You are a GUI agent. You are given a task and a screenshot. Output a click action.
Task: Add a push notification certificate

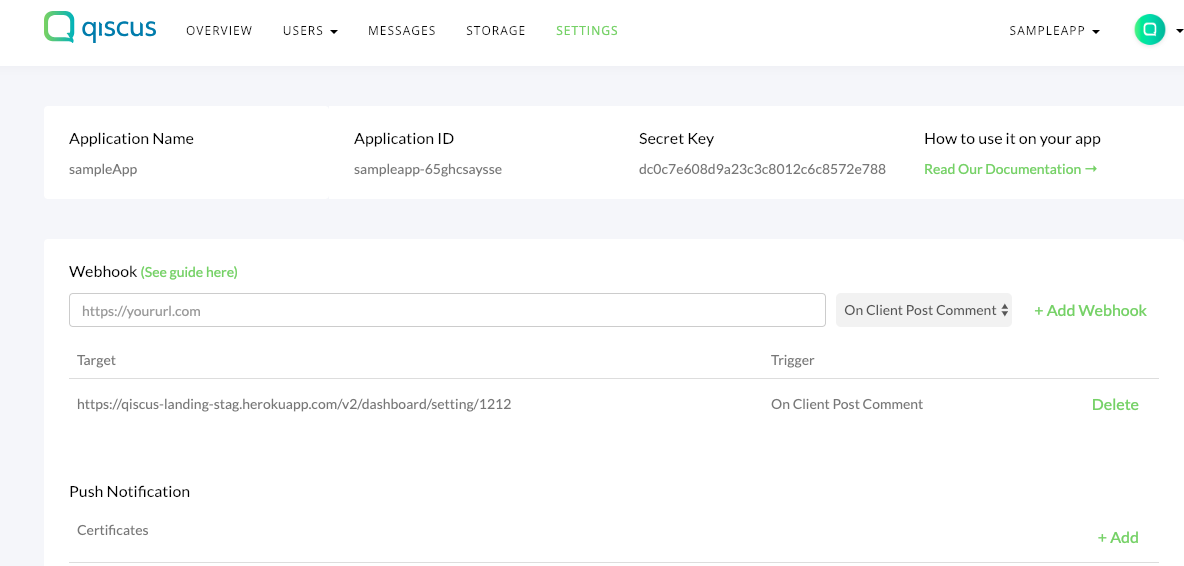click(x=1118, y=538)
